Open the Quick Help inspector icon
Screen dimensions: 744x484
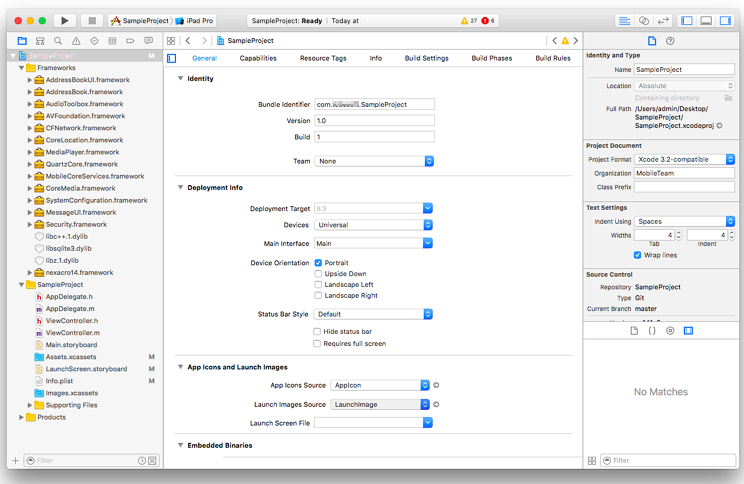click(670, 41)
